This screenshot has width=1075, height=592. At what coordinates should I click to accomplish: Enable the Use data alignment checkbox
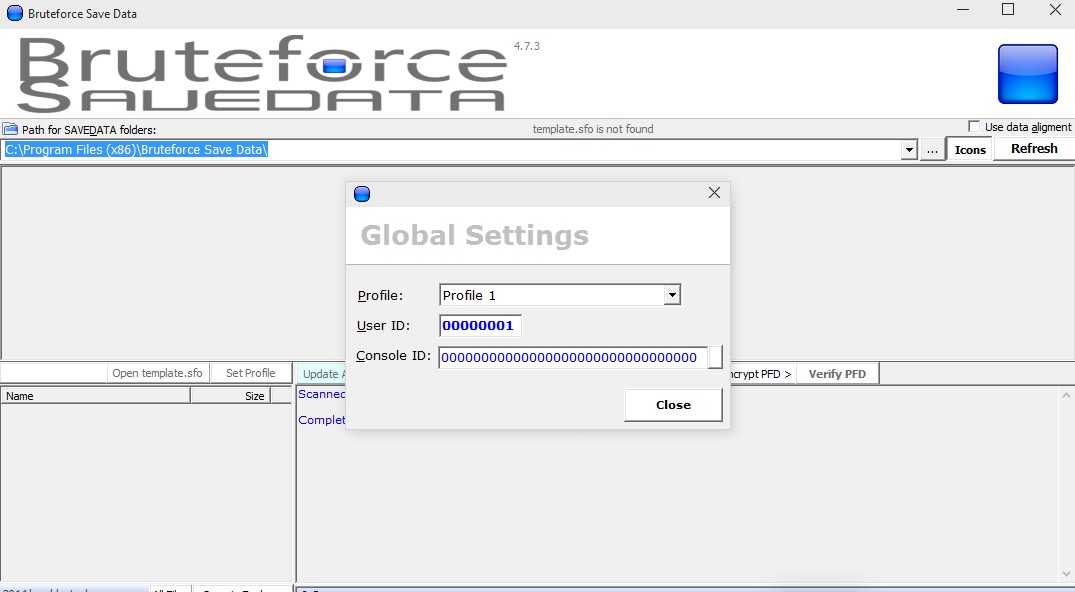pos(974,126)
